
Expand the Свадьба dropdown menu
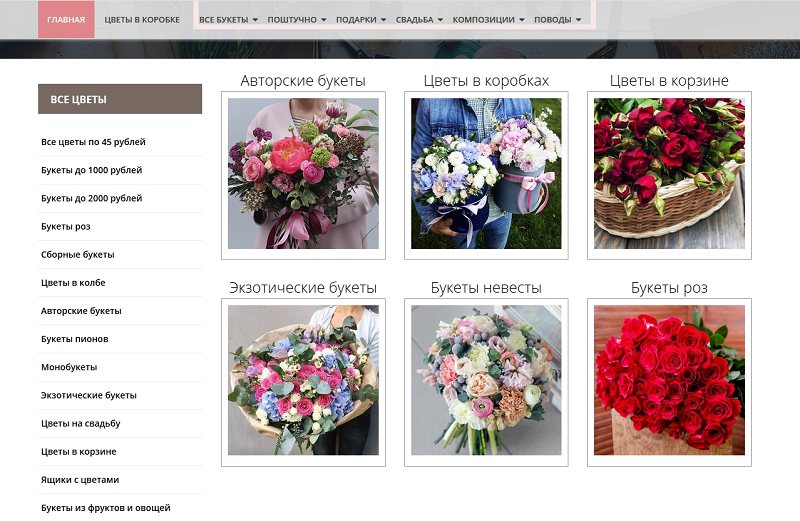pyautogui.click(x=419, y=19)
